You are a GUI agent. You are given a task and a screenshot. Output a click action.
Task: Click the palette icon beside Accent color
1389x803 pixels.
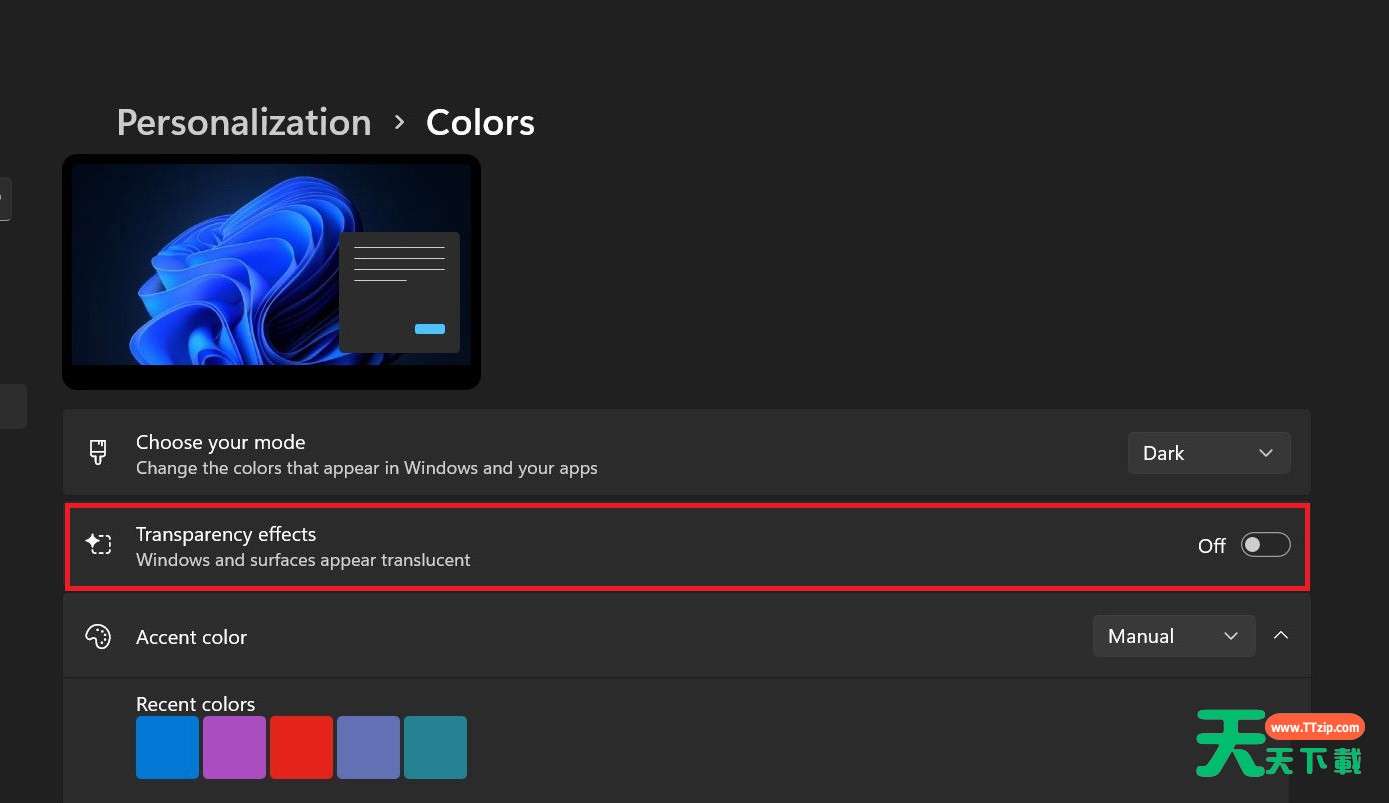pos(98,637)
